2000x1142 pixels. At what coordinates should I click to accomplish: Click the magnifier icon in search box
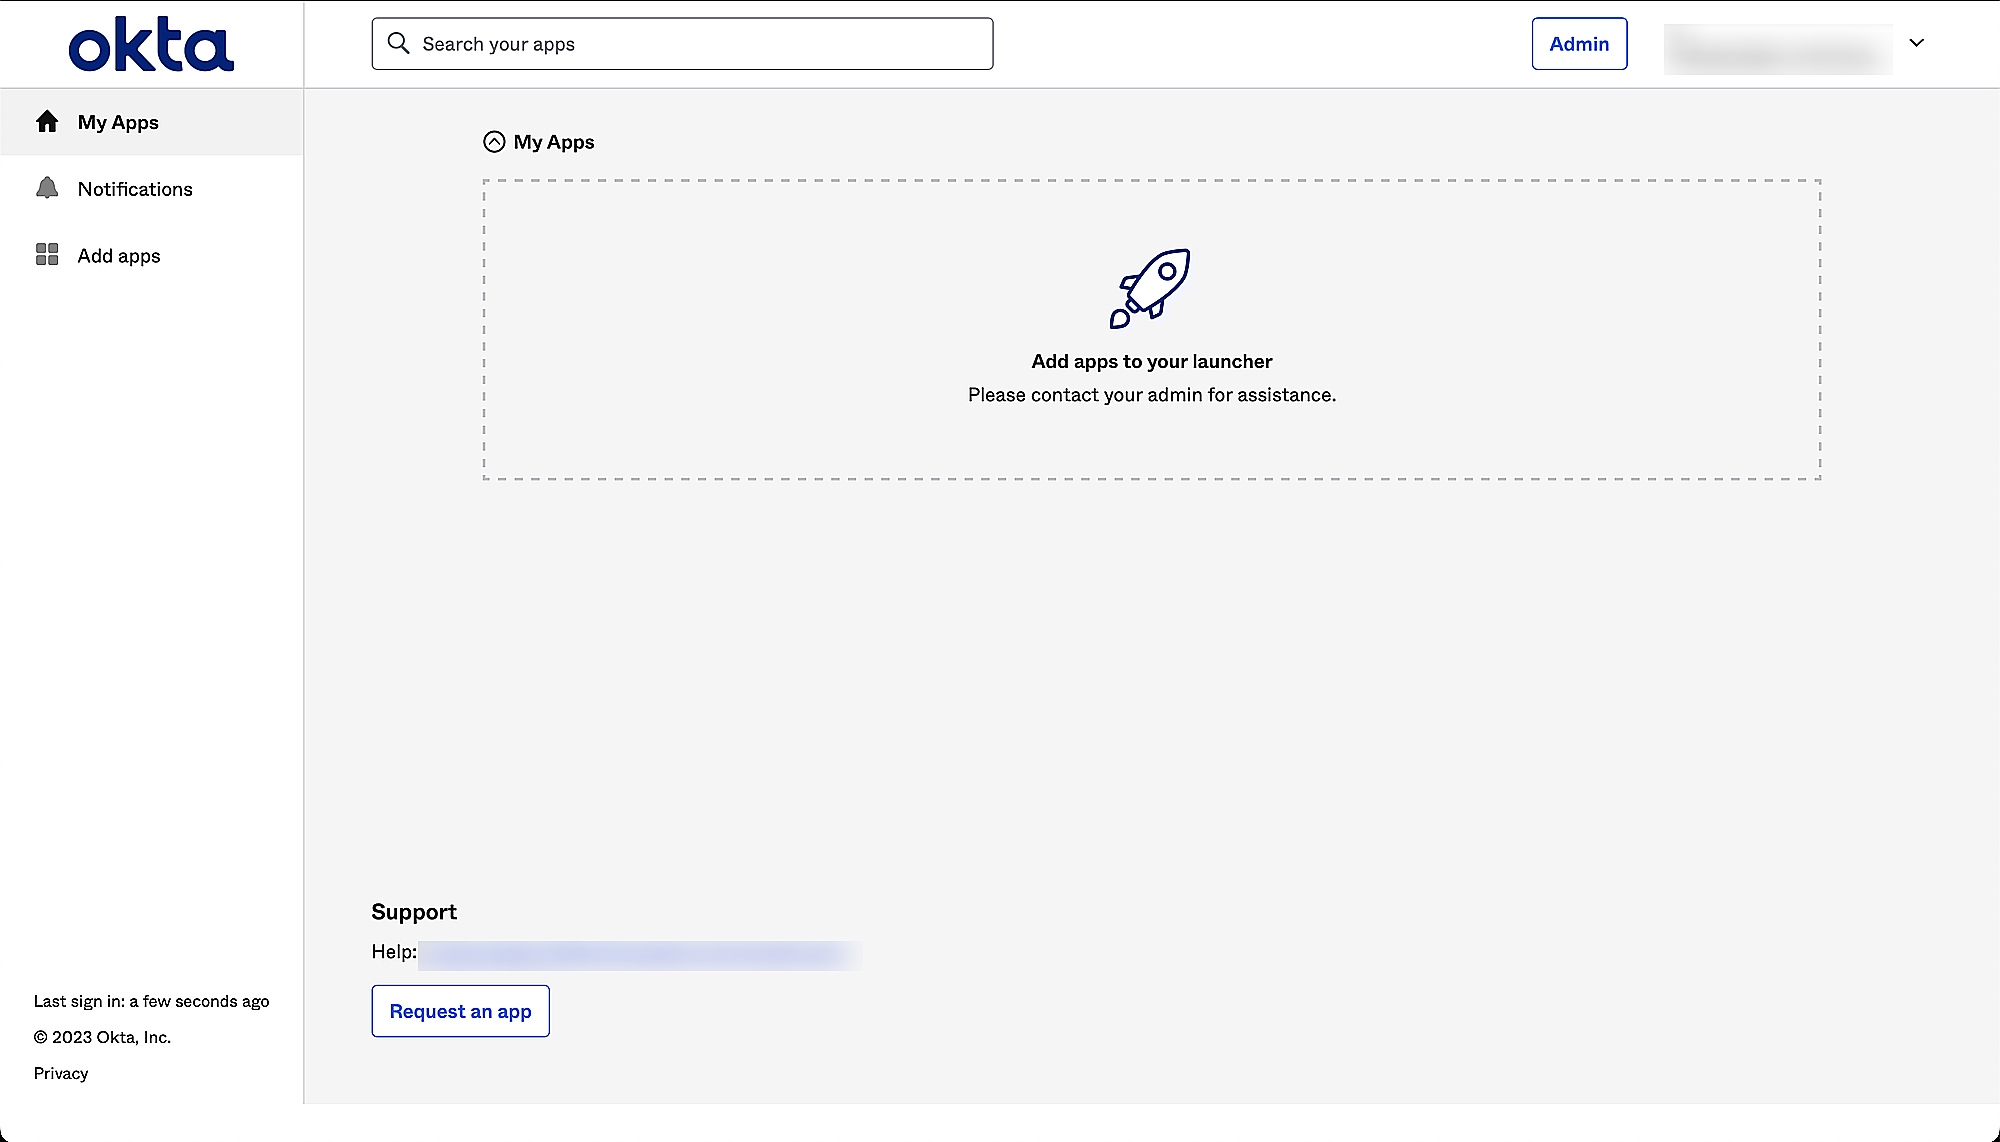[x=398, y=43]
